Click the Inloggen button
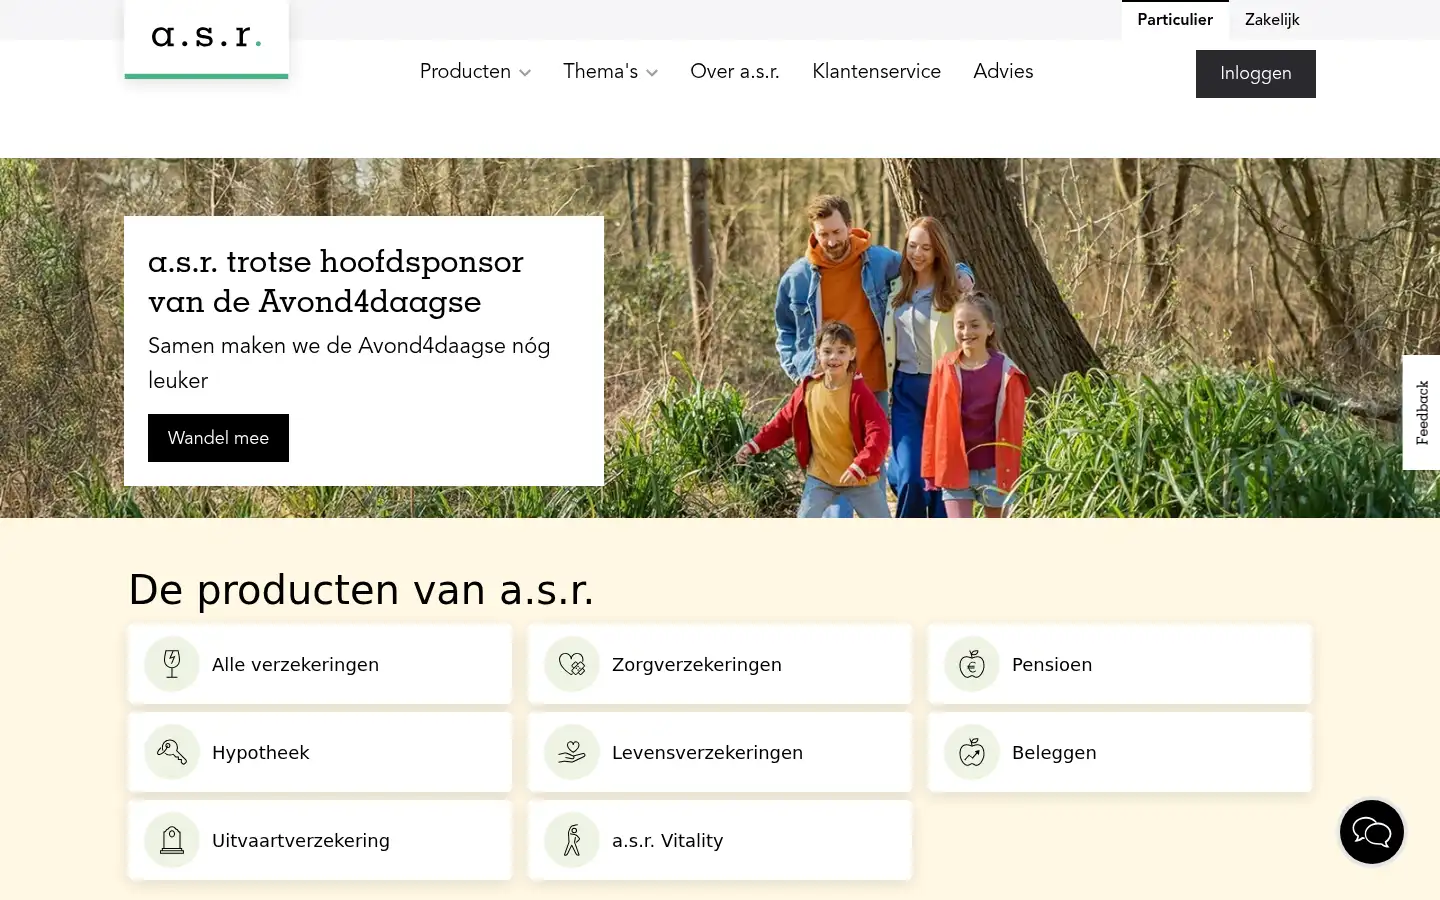Image resolution: width=1440 pixels, height=900 pixels. [1256, 74]
